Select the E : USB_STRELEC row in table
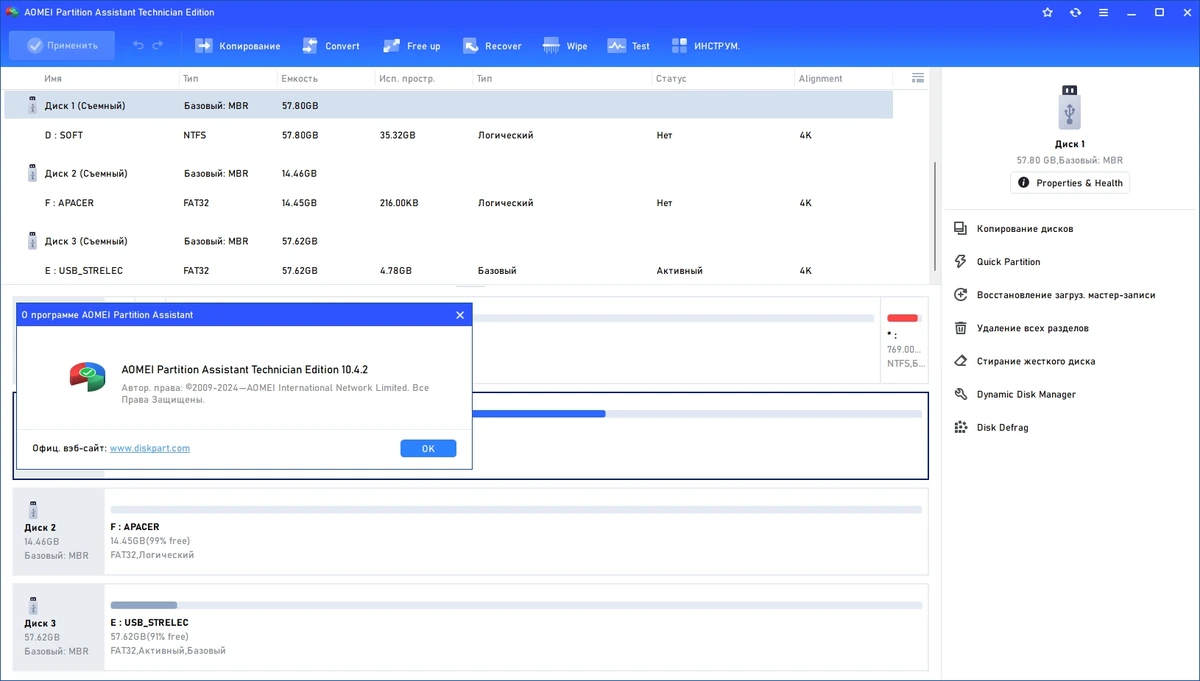Image resolution: width=1200 pixels, height=681 pixels. (x=448, y=271)
